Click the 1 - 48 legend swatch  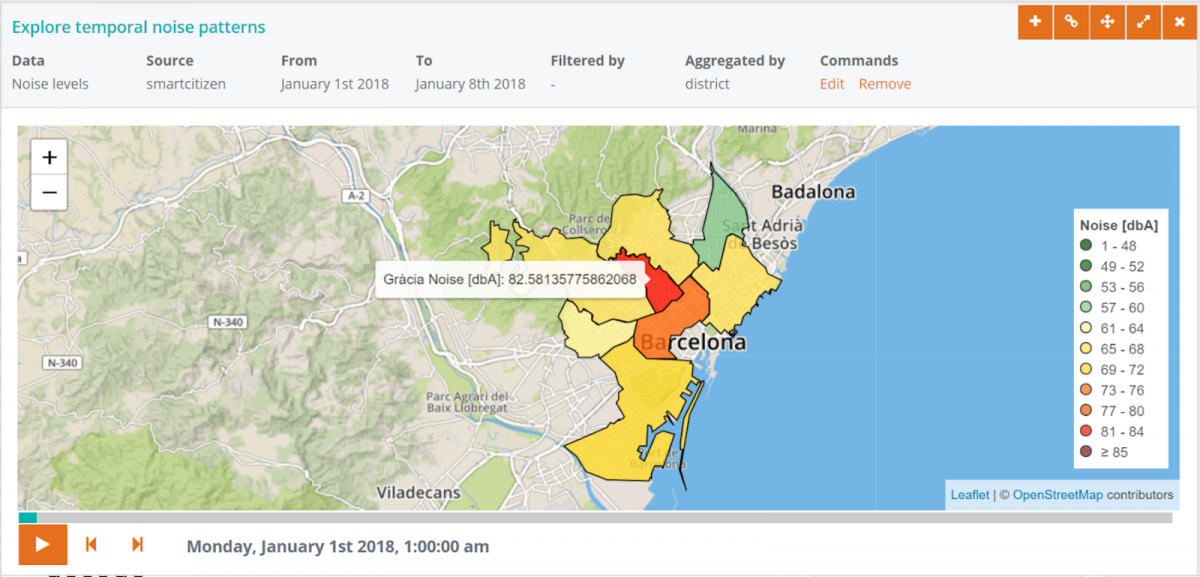[x=1085, y=246]
